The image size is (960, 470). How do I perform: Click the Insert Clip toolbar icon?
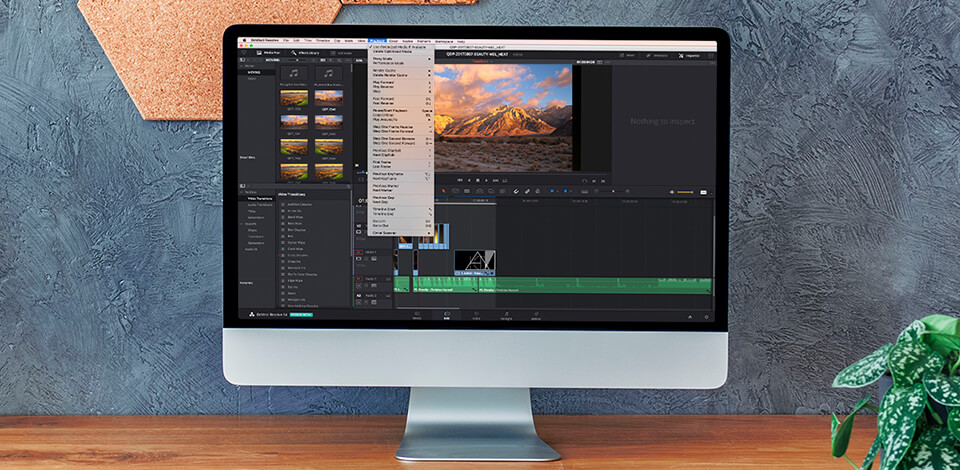tap(479, 191)
